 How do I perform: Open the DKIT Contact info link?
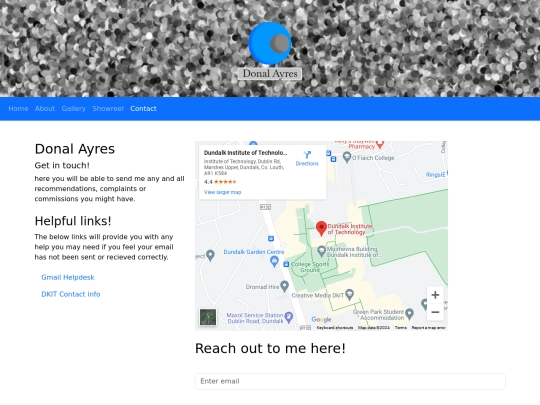71,294
